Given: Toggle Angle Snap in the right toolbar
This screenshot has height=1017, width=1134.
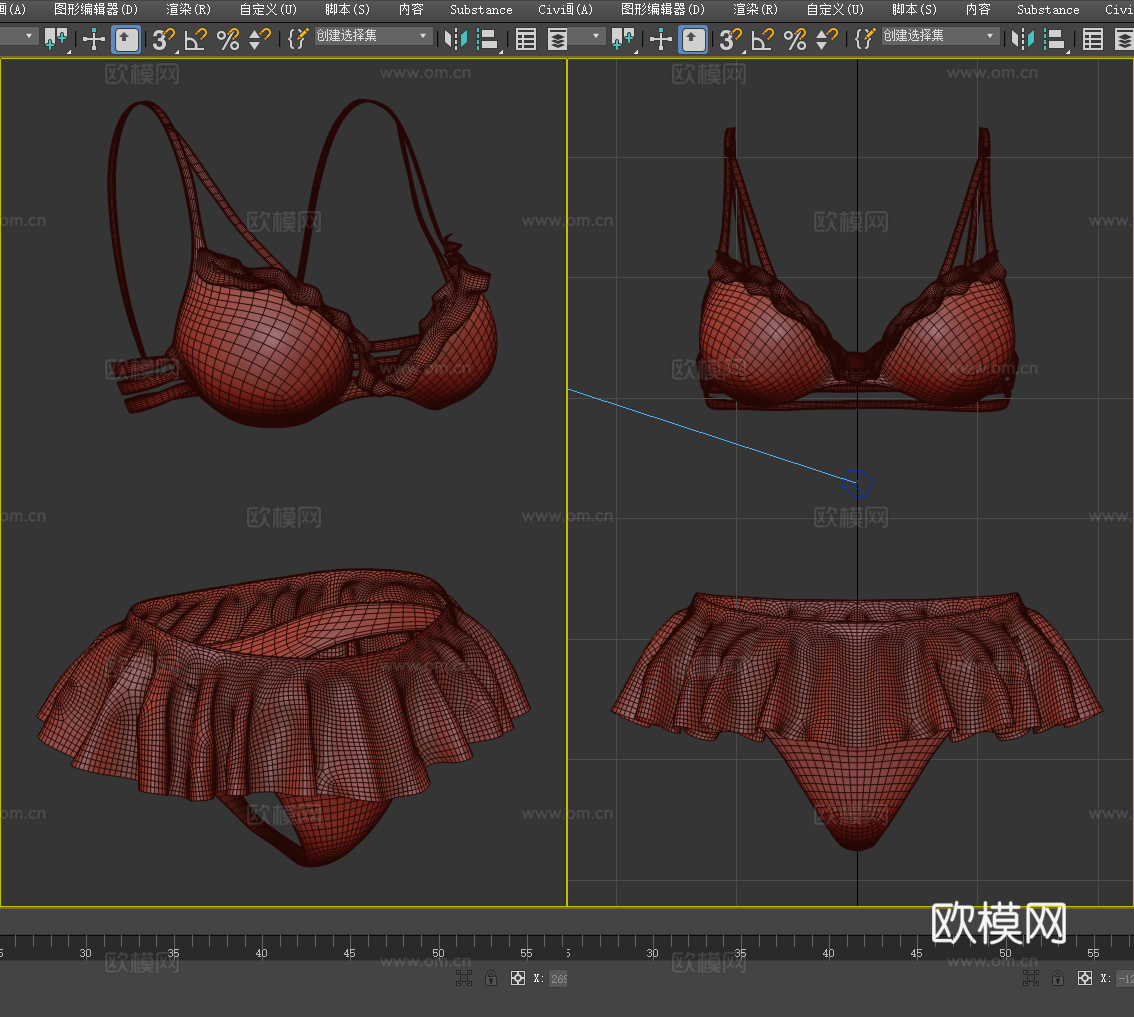Looking at the screenshot, I should click(763, 39).
